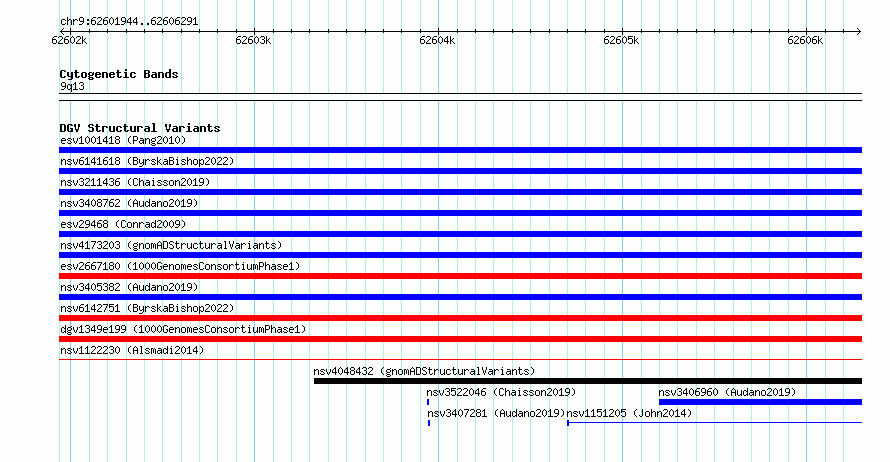Select the esv2667180 (1000GenomesConsortiumPhase1) label
Image resolution: width=890 pixels, height=462 pixels.
coord(180,266)
